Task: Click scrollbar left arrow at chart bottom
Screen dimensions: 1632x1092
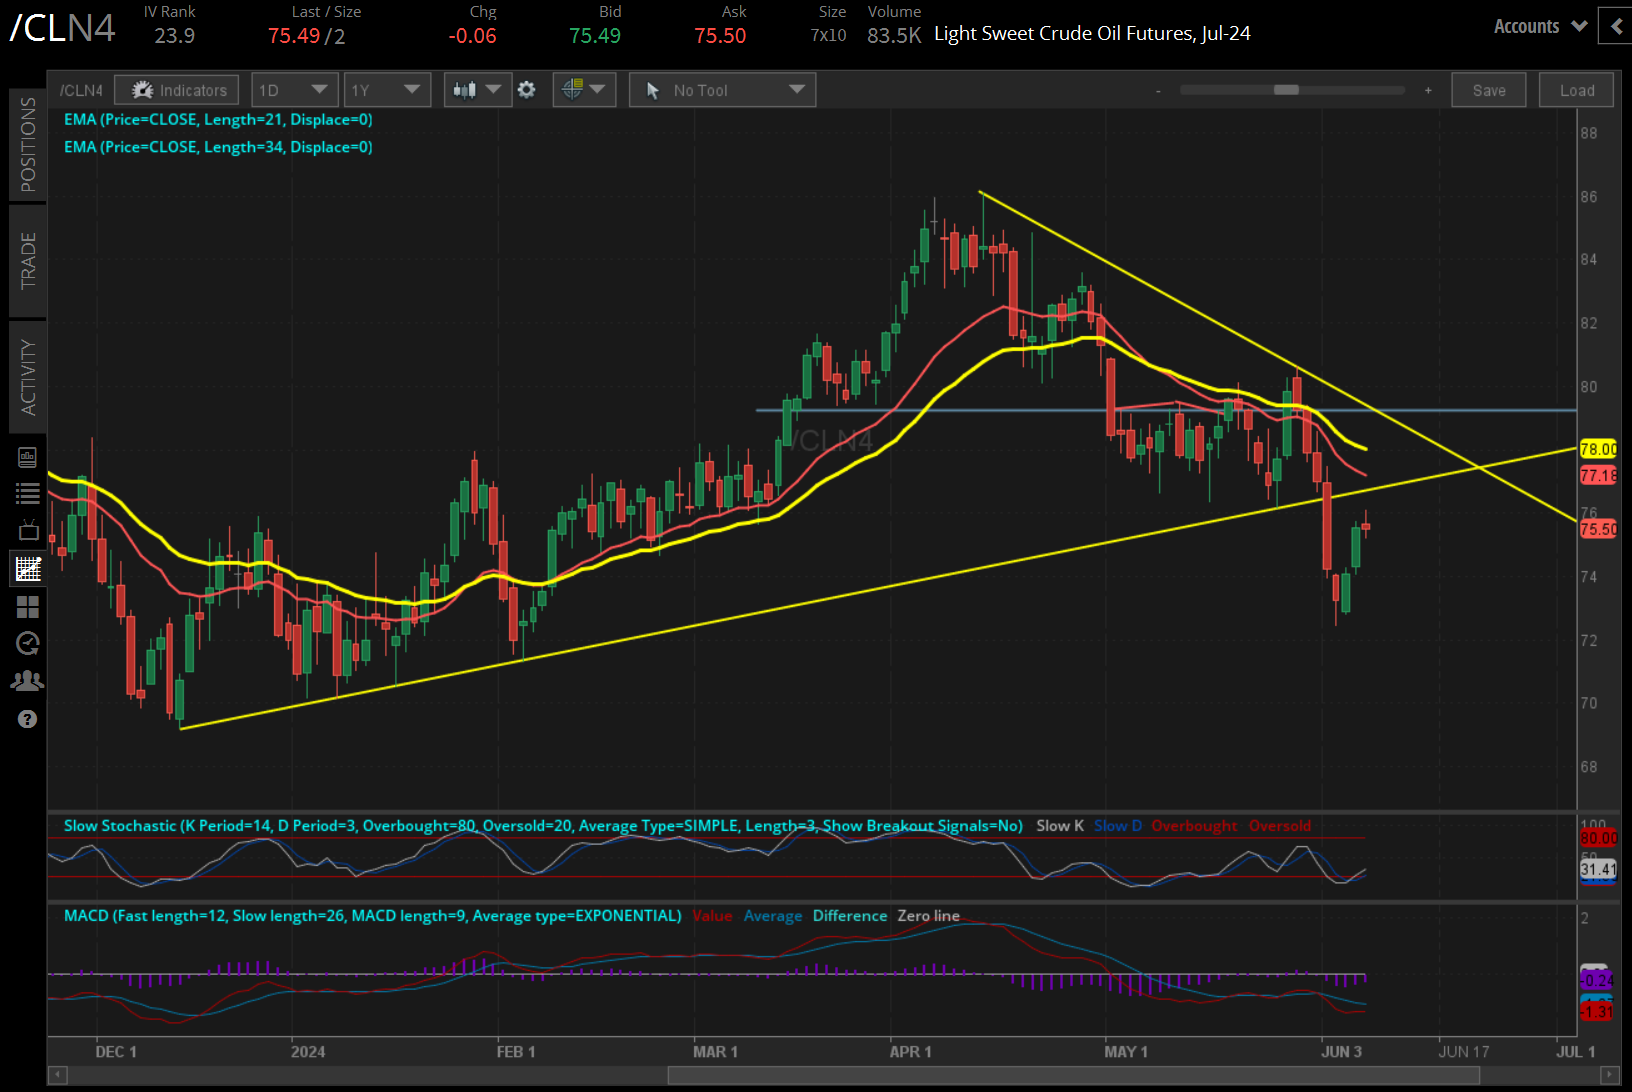Action: click(57, 1075)
